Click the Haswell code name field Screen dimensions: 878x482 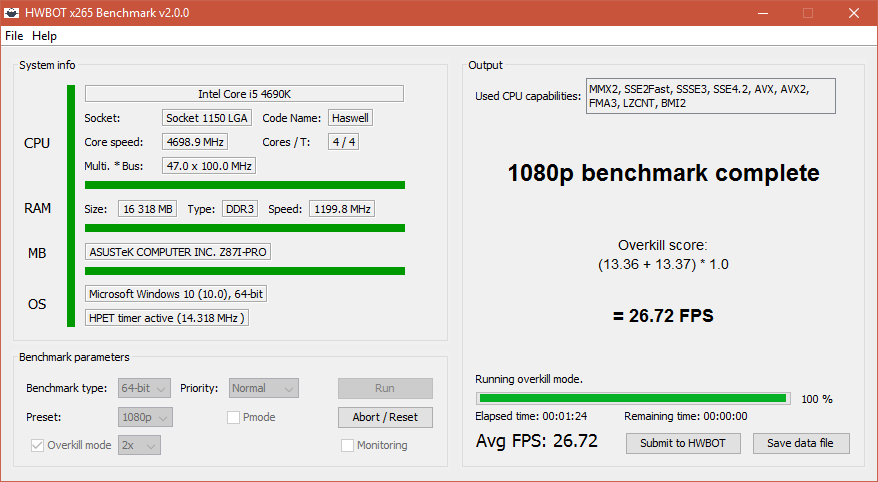click(x=351, y=118)
